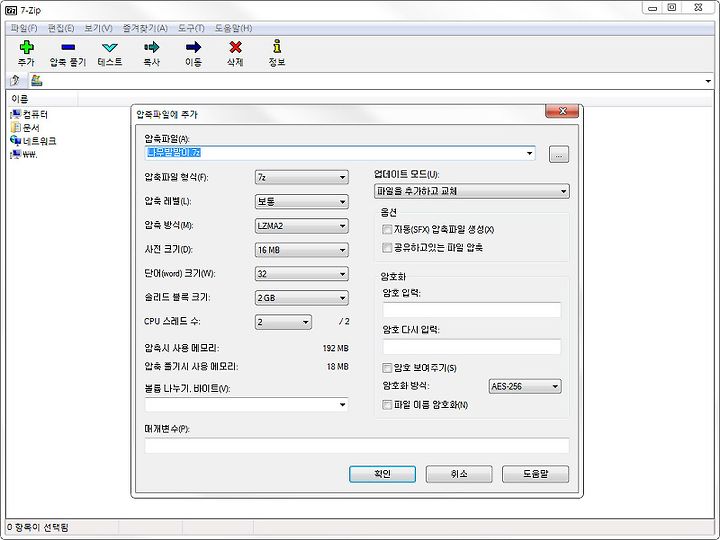
Task: Open the 사전 크기 16 MB dropdown
Action: pyautogui.click(x=302, y=250)
